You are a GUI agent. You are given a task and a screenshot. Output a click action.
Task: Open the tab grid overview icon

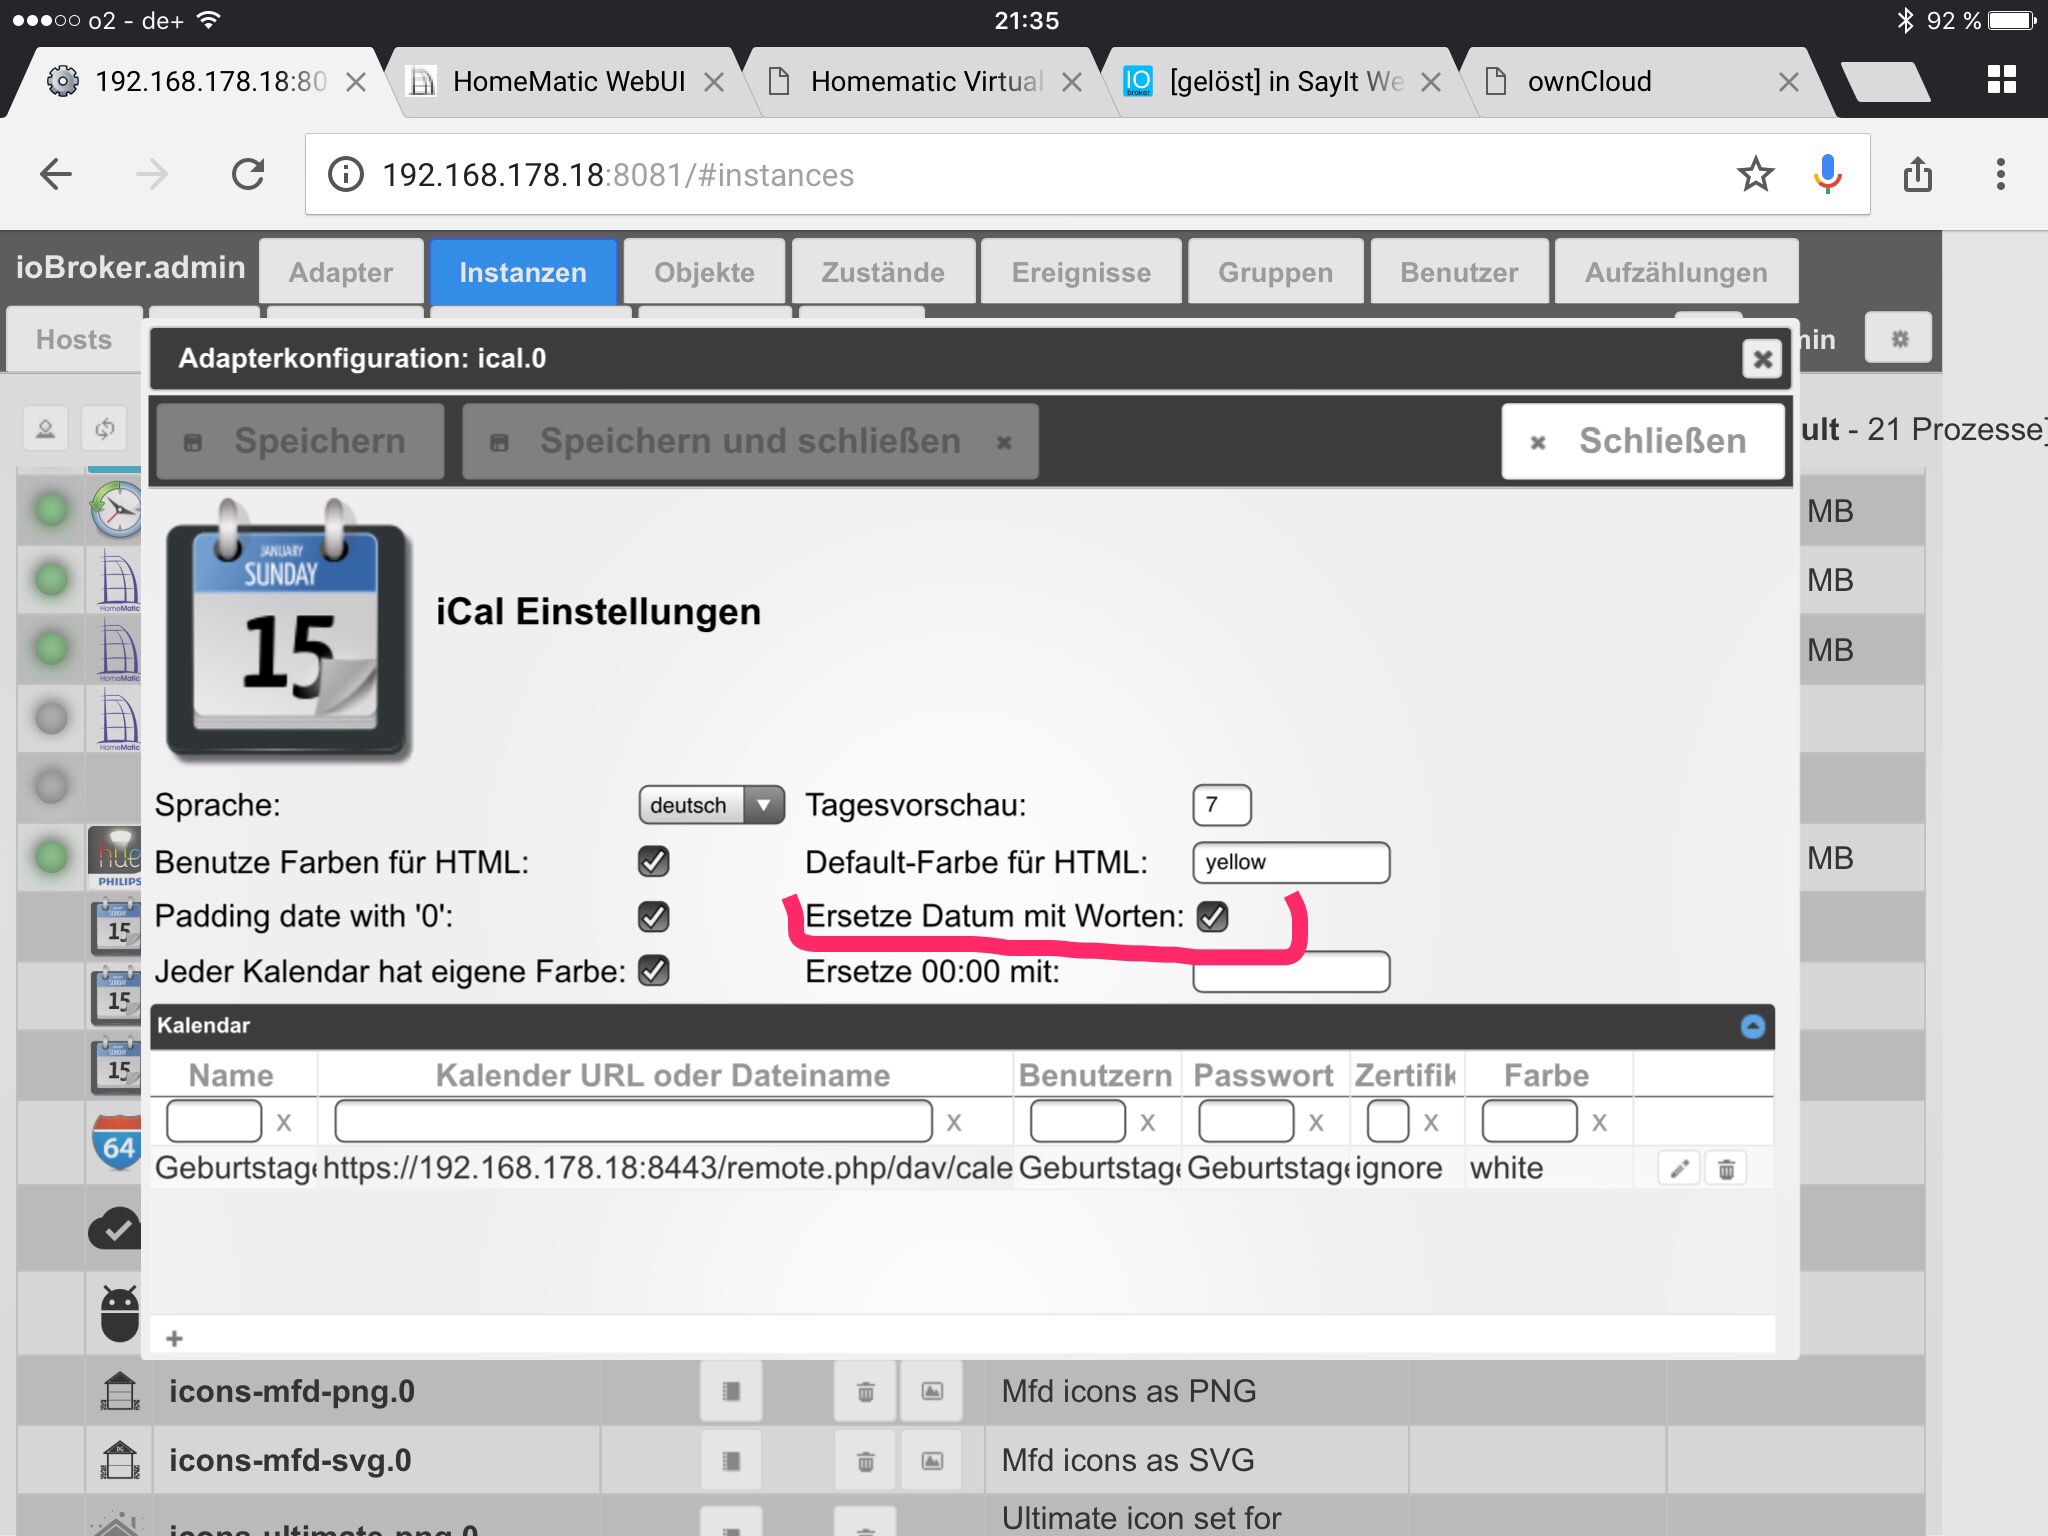click(x=2001, y=80)
